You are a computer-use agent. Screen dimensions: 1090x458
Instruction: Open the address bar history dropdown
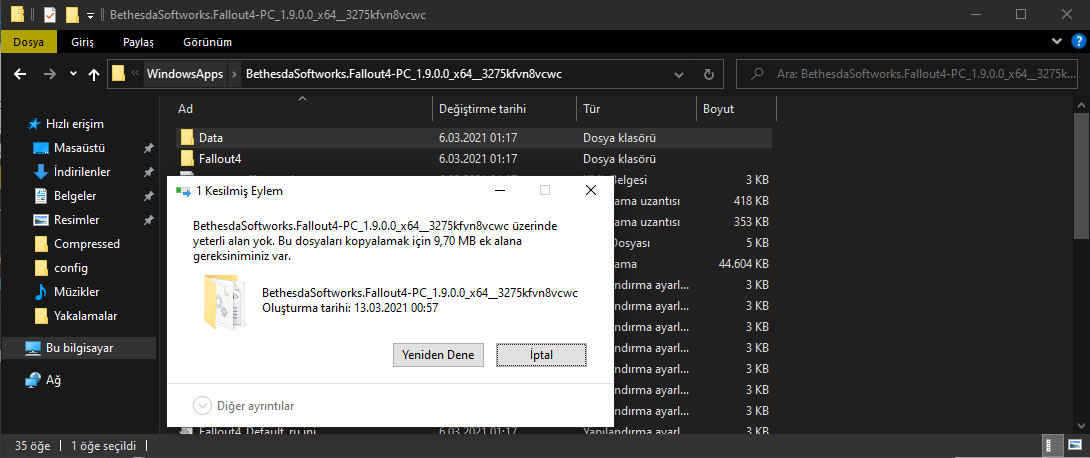pyautogui.click(x=678, y=74)
